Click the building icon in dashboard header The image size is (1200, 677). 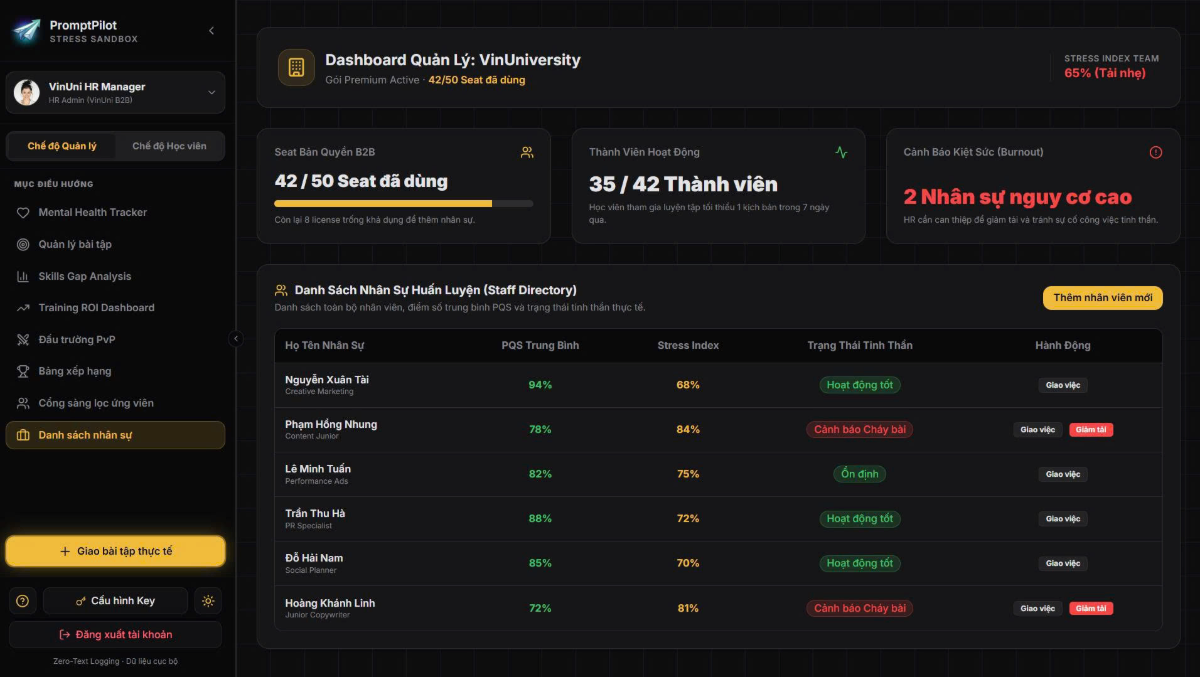point(296,68)
